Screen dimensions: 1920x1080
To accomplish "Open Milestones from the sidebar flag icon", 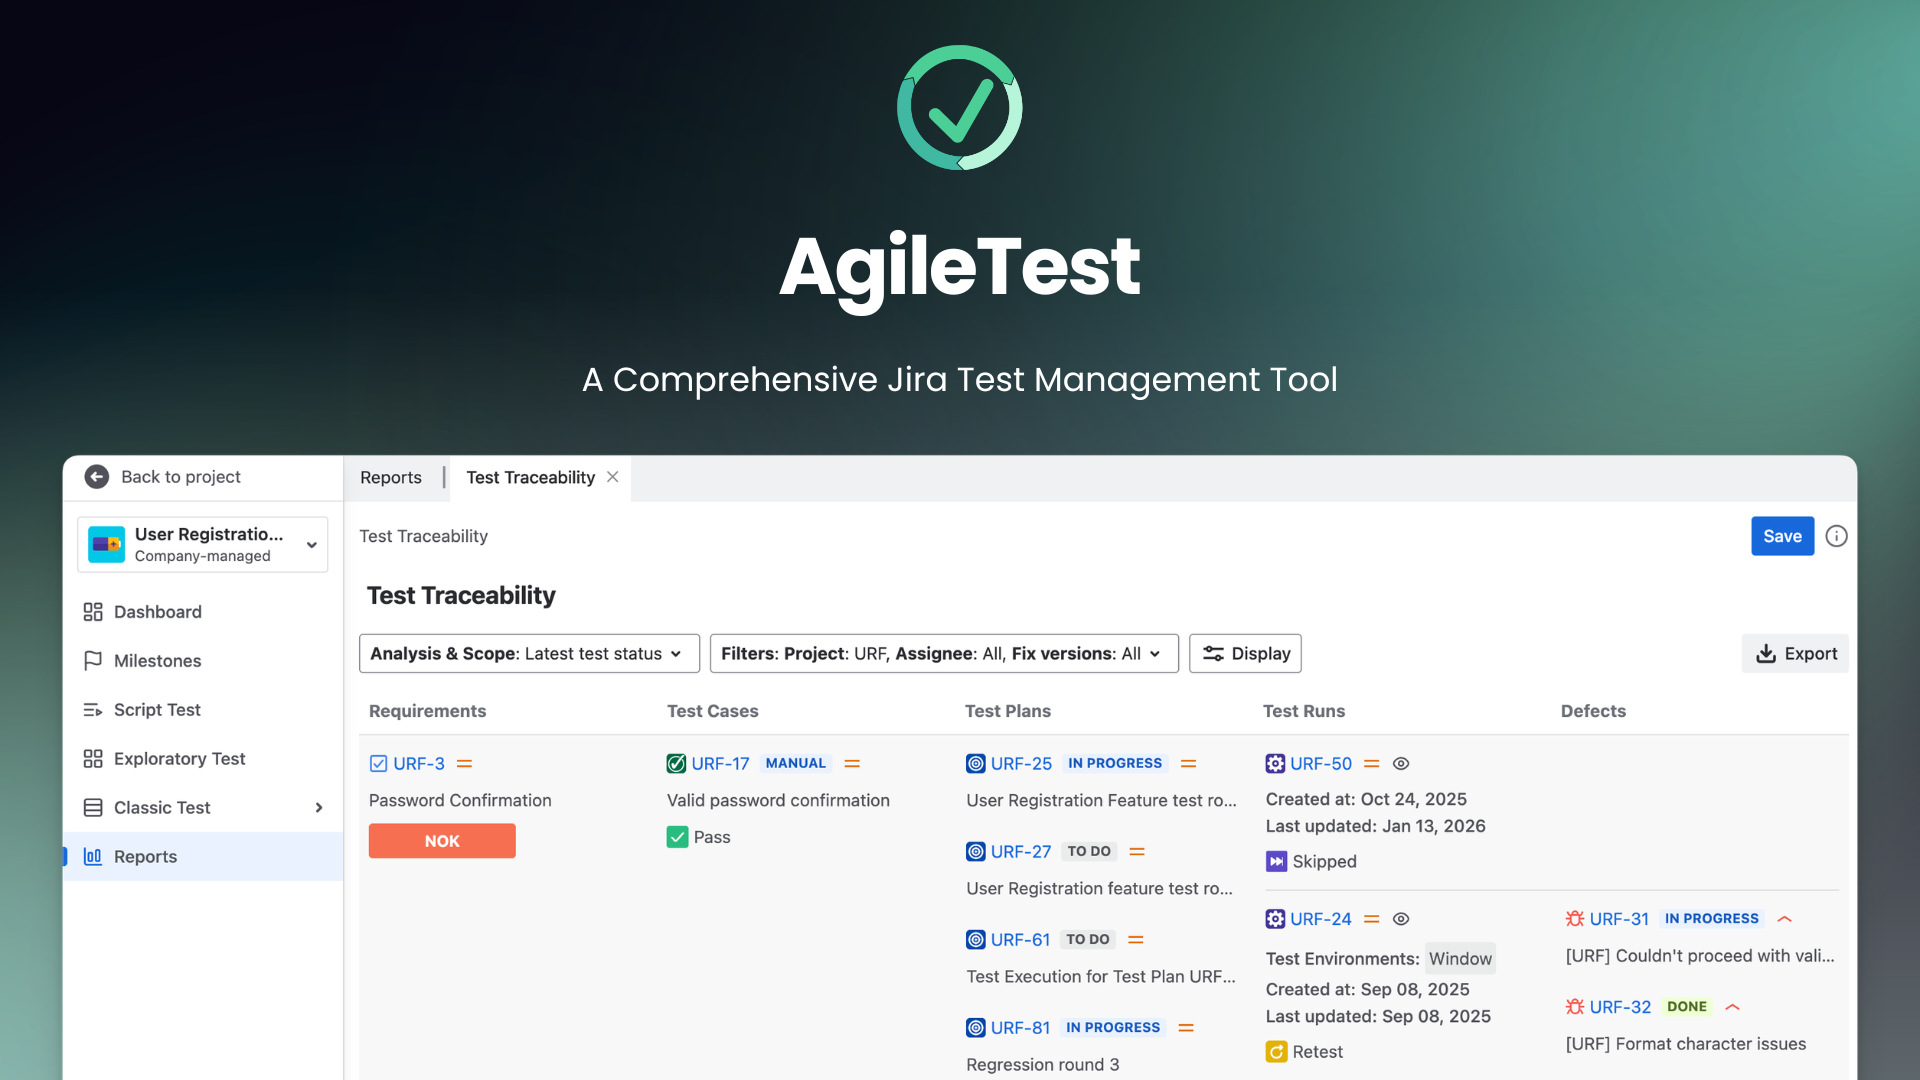I will click(x=93, y=660).
